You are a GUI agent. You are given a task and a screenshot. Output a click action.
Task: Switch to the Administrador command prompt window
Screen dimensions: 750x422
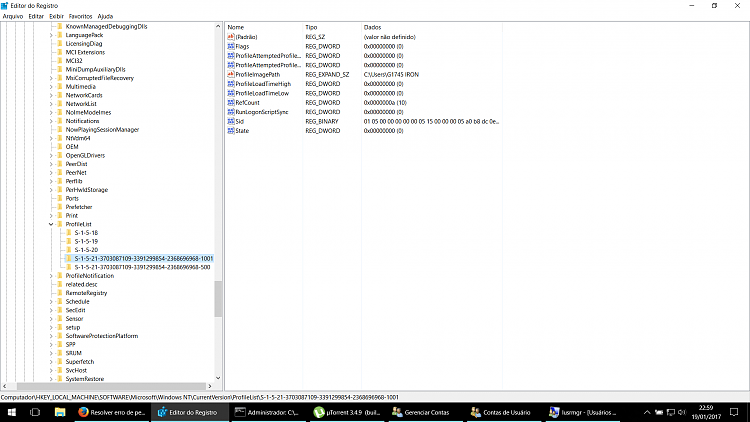click(x=268, y=412)
